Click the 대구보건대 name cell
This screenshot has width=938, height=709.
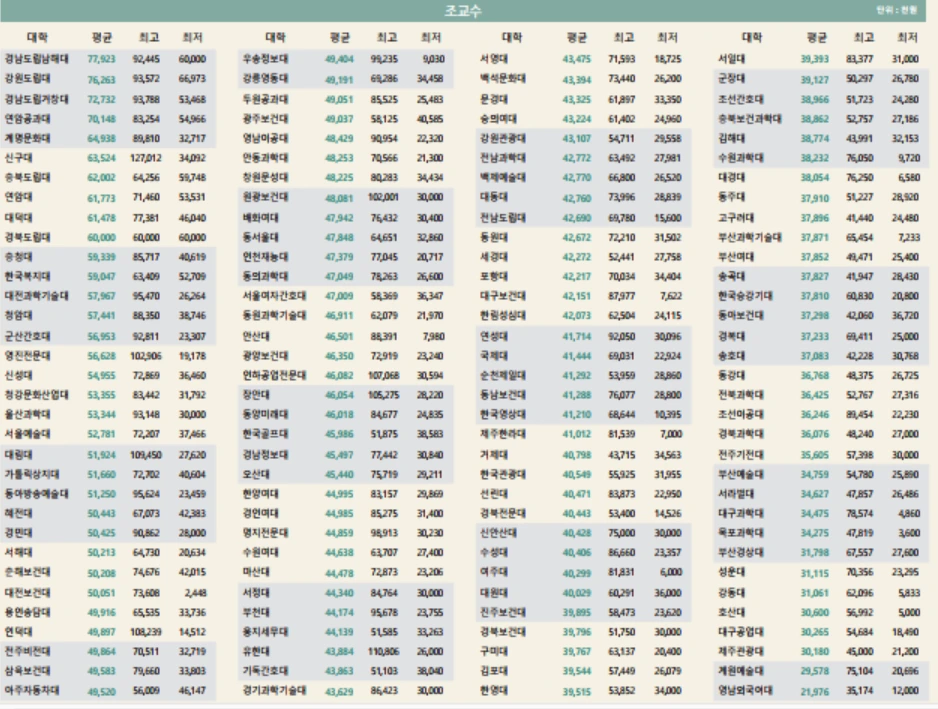coord(503,296)
